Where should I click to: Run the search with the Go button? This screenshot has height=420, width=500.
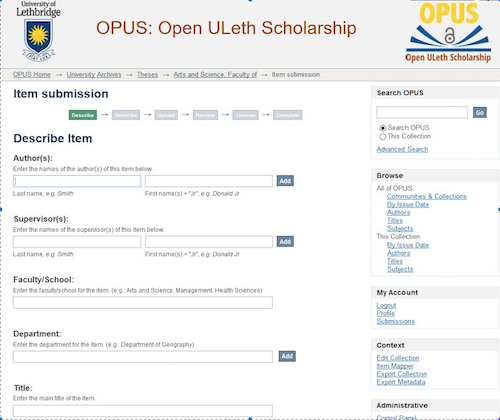pos(480,112)
